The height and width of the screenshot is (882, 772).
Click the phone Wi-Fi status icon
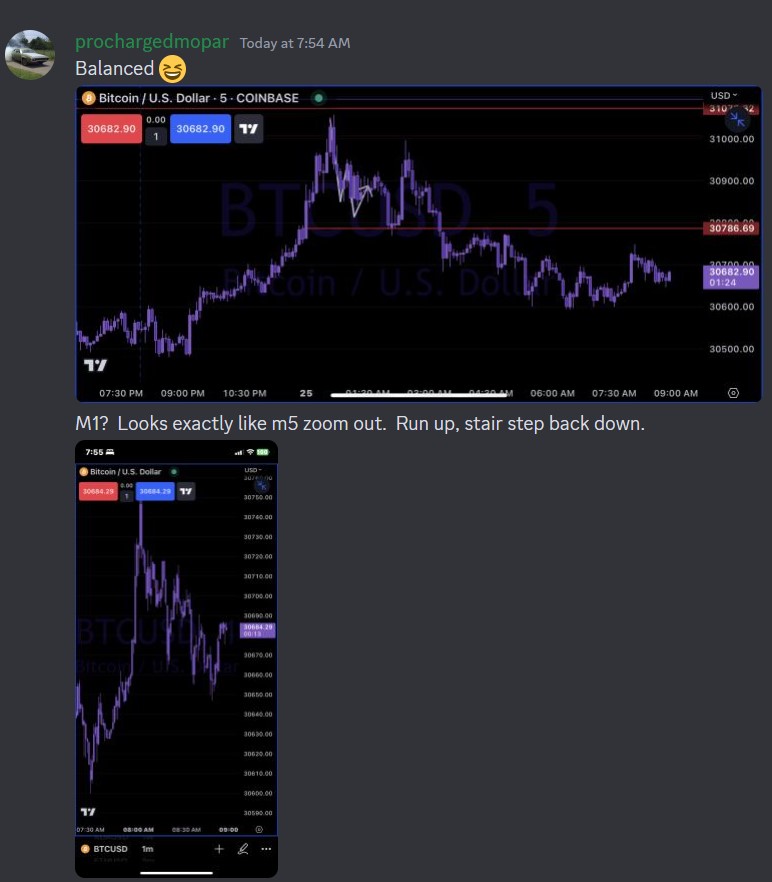(x=250, y=452)
